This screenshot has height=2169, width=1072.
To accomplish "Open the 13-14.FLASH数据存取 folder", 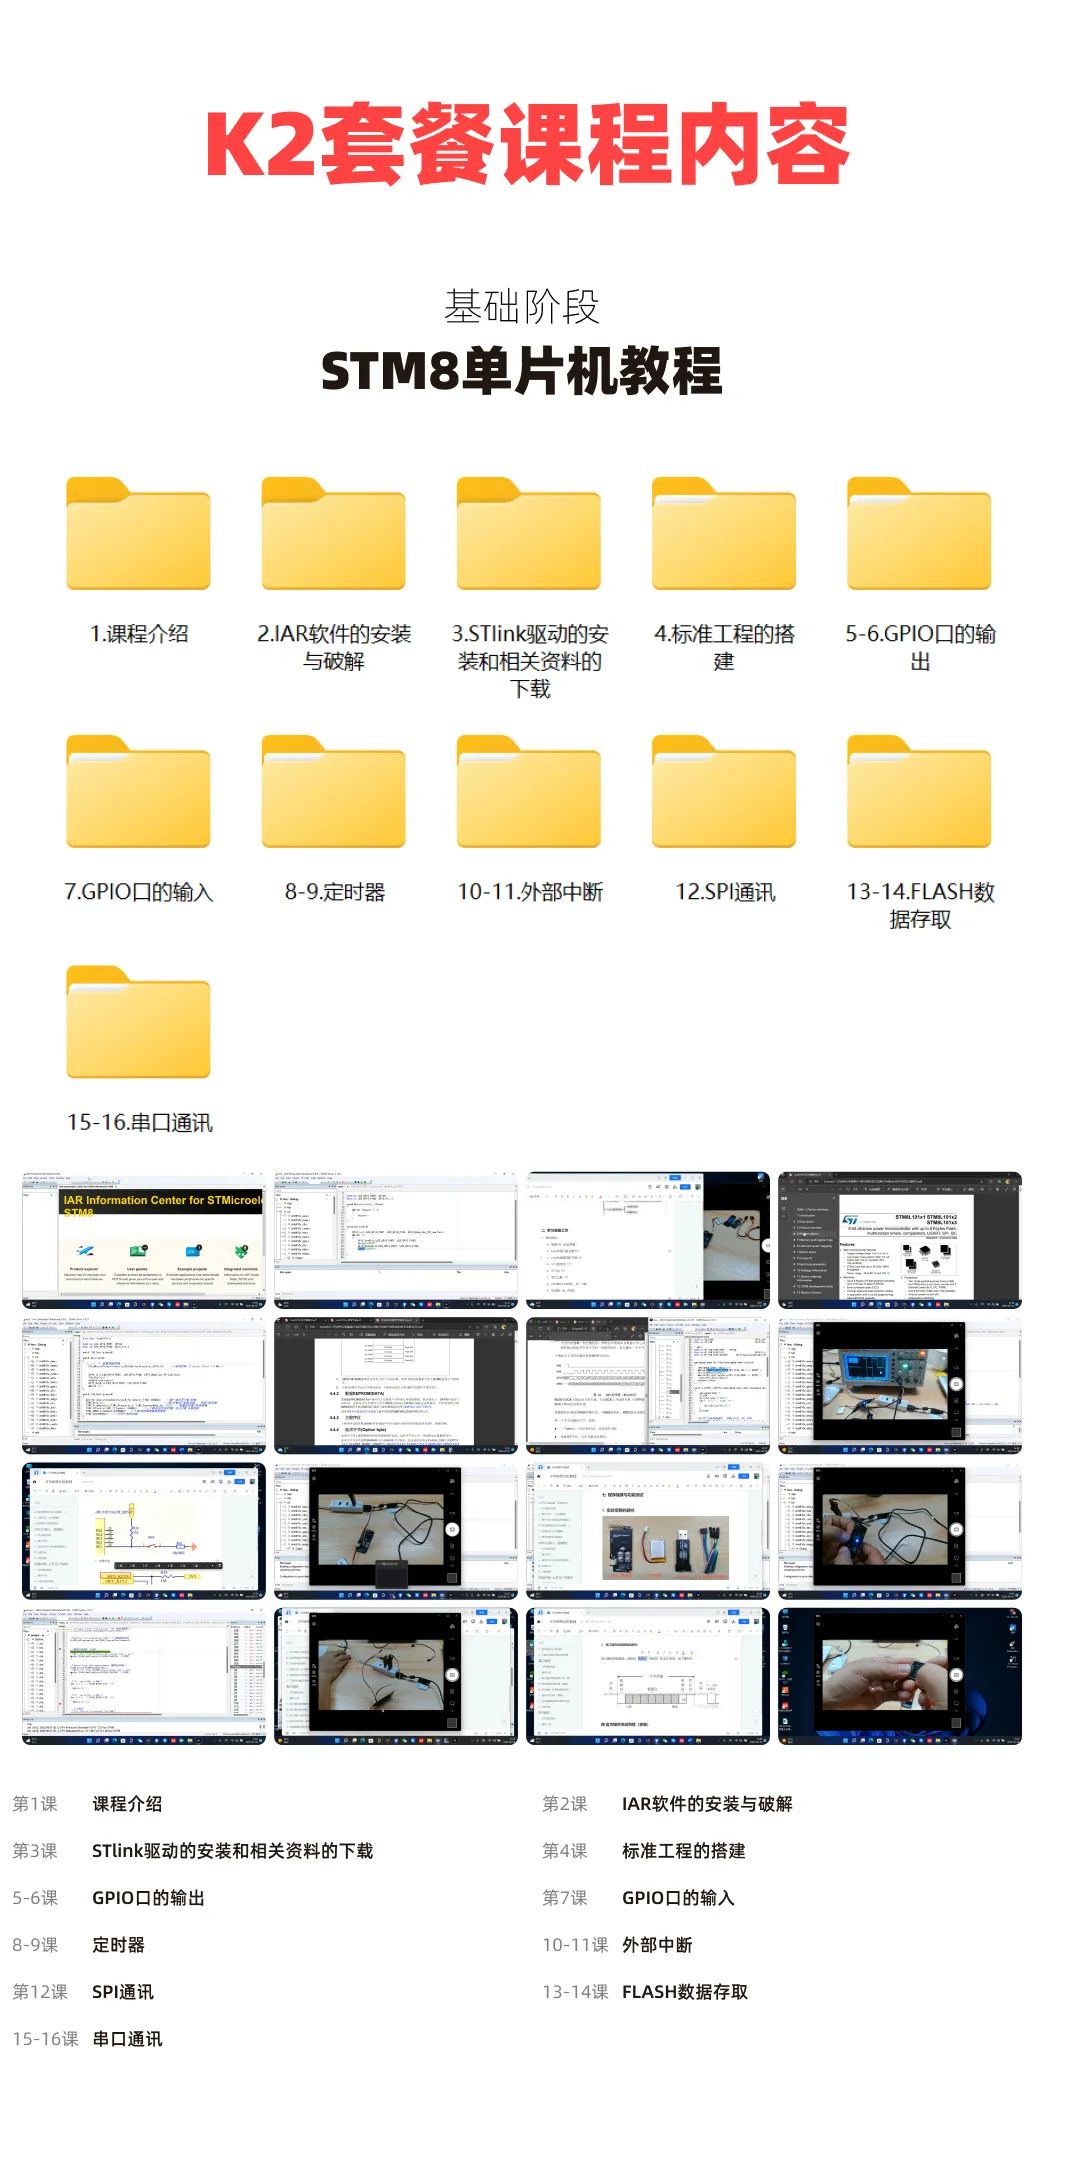I will tap(919, 793).
